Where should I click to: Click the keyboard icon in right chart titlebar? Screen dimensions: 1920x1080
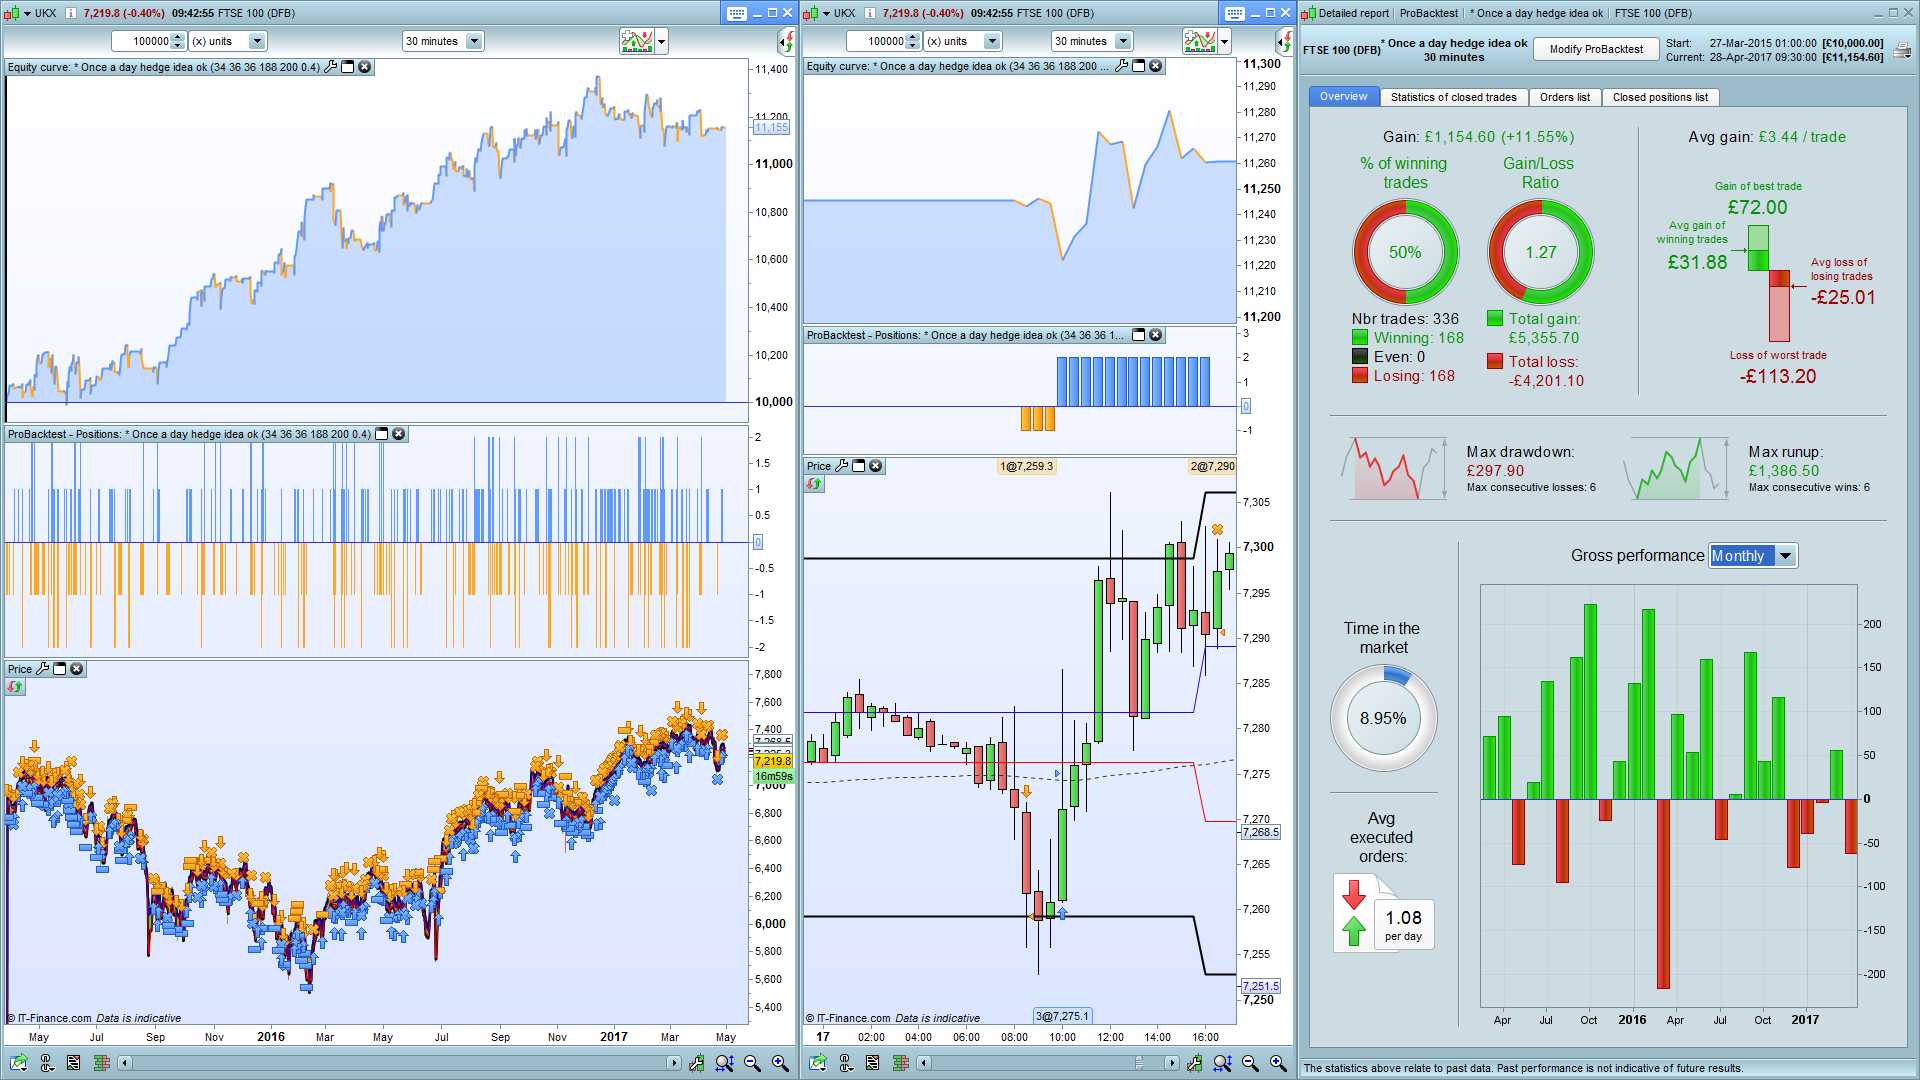[x=1235, y=13]
